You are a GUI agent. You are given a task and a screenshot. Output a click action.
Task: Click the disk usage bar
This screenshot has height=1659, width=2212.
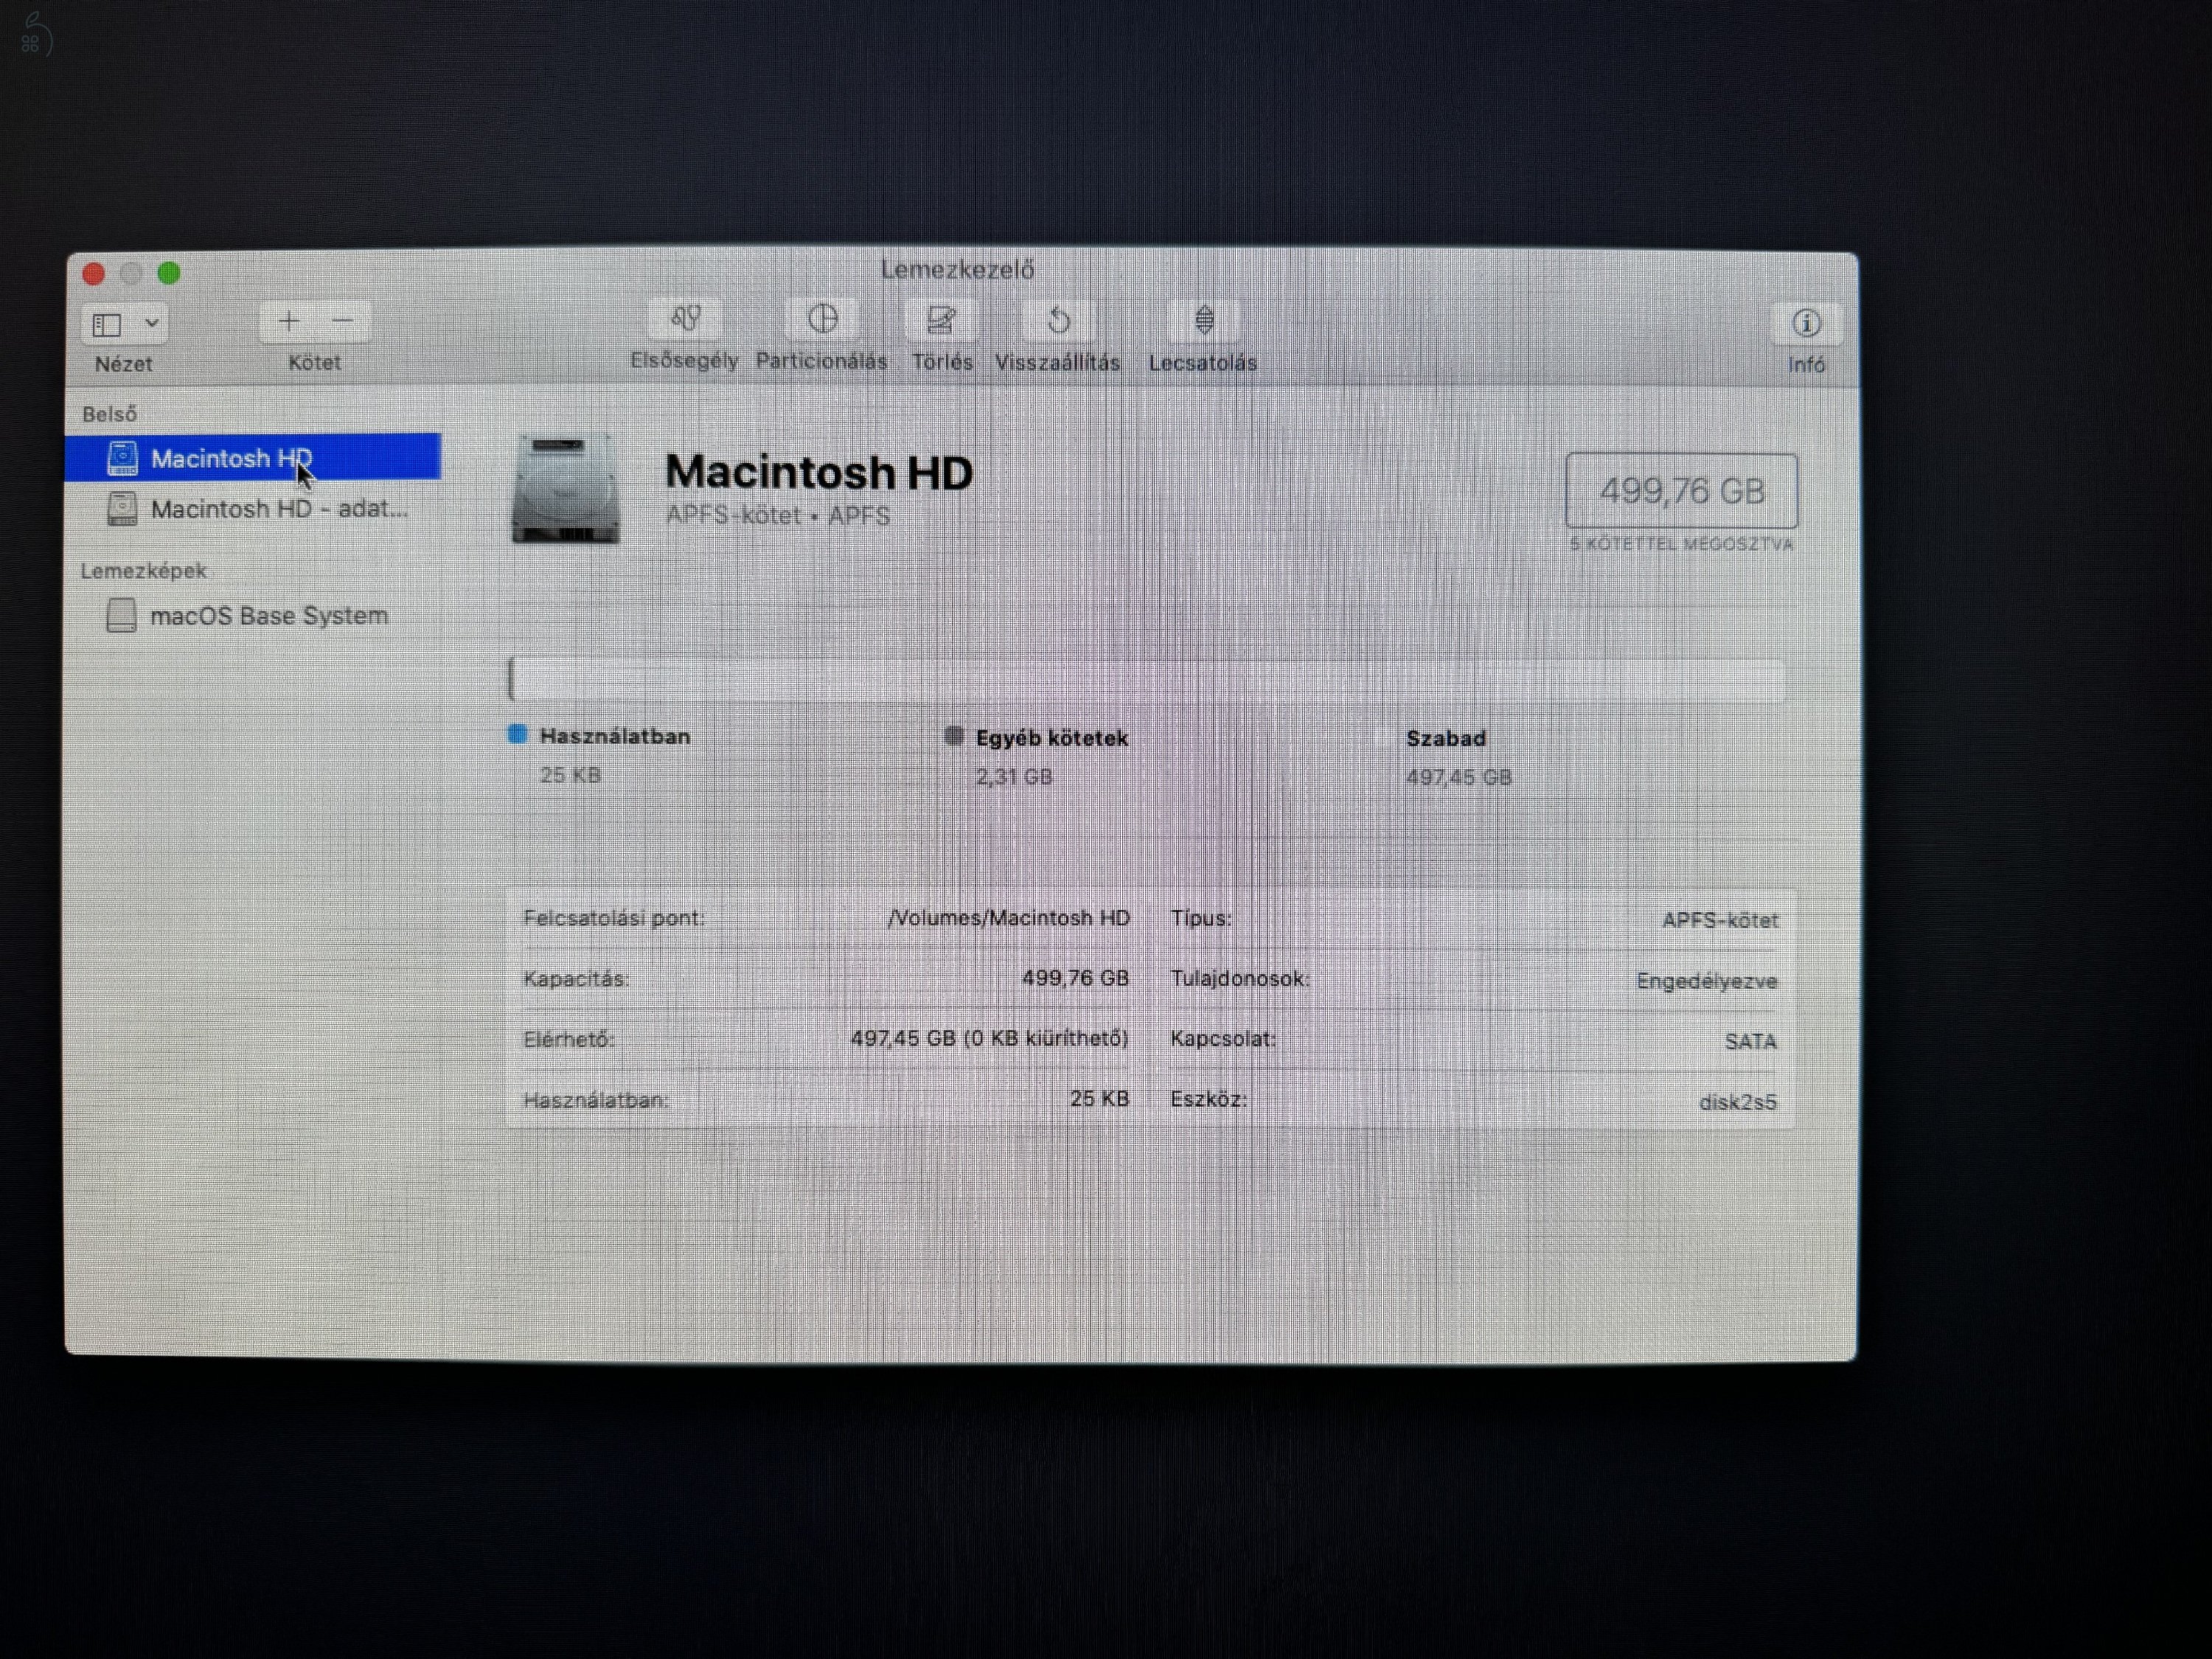click(1147, 679)
